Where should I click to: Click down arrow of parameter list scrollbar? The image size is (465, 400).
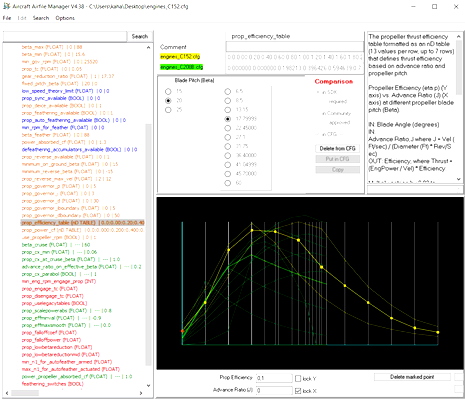coord(148,386)
